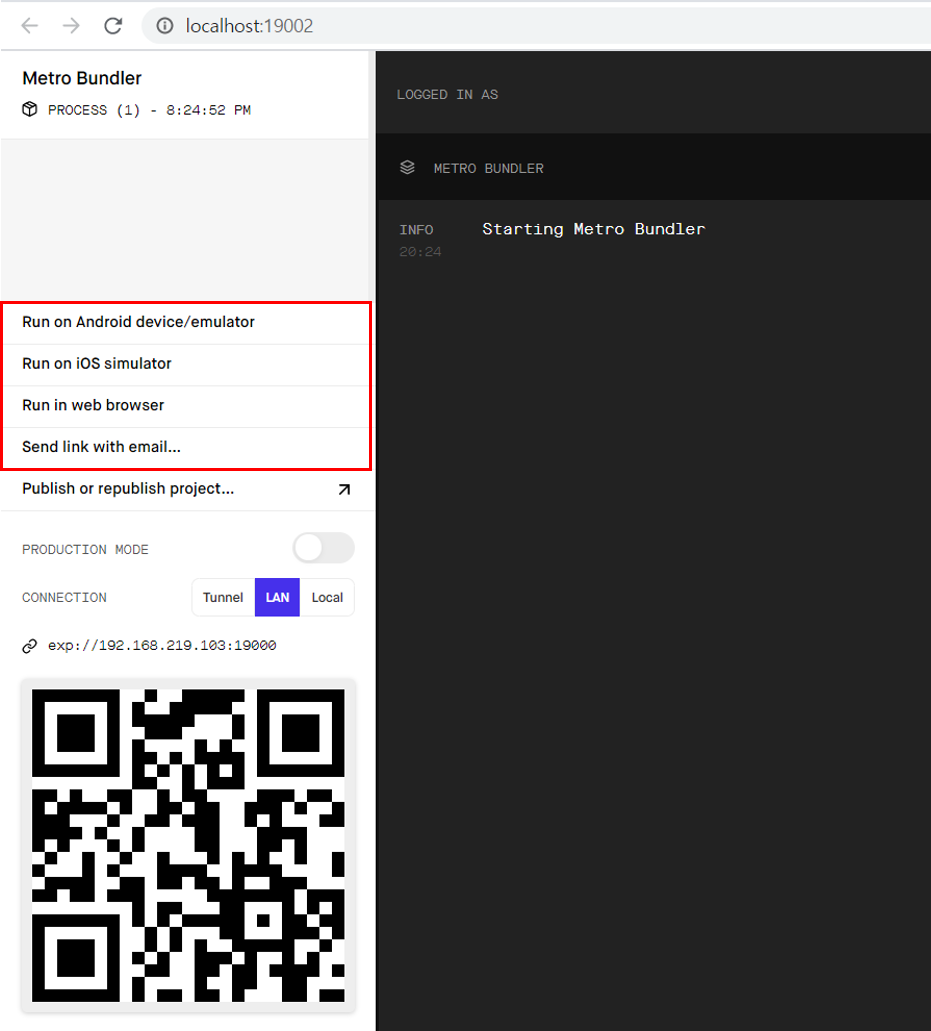Copy the exp://192.168.219.103:19000 URL
Viewport: 931px width, 1031px height.
162,646
